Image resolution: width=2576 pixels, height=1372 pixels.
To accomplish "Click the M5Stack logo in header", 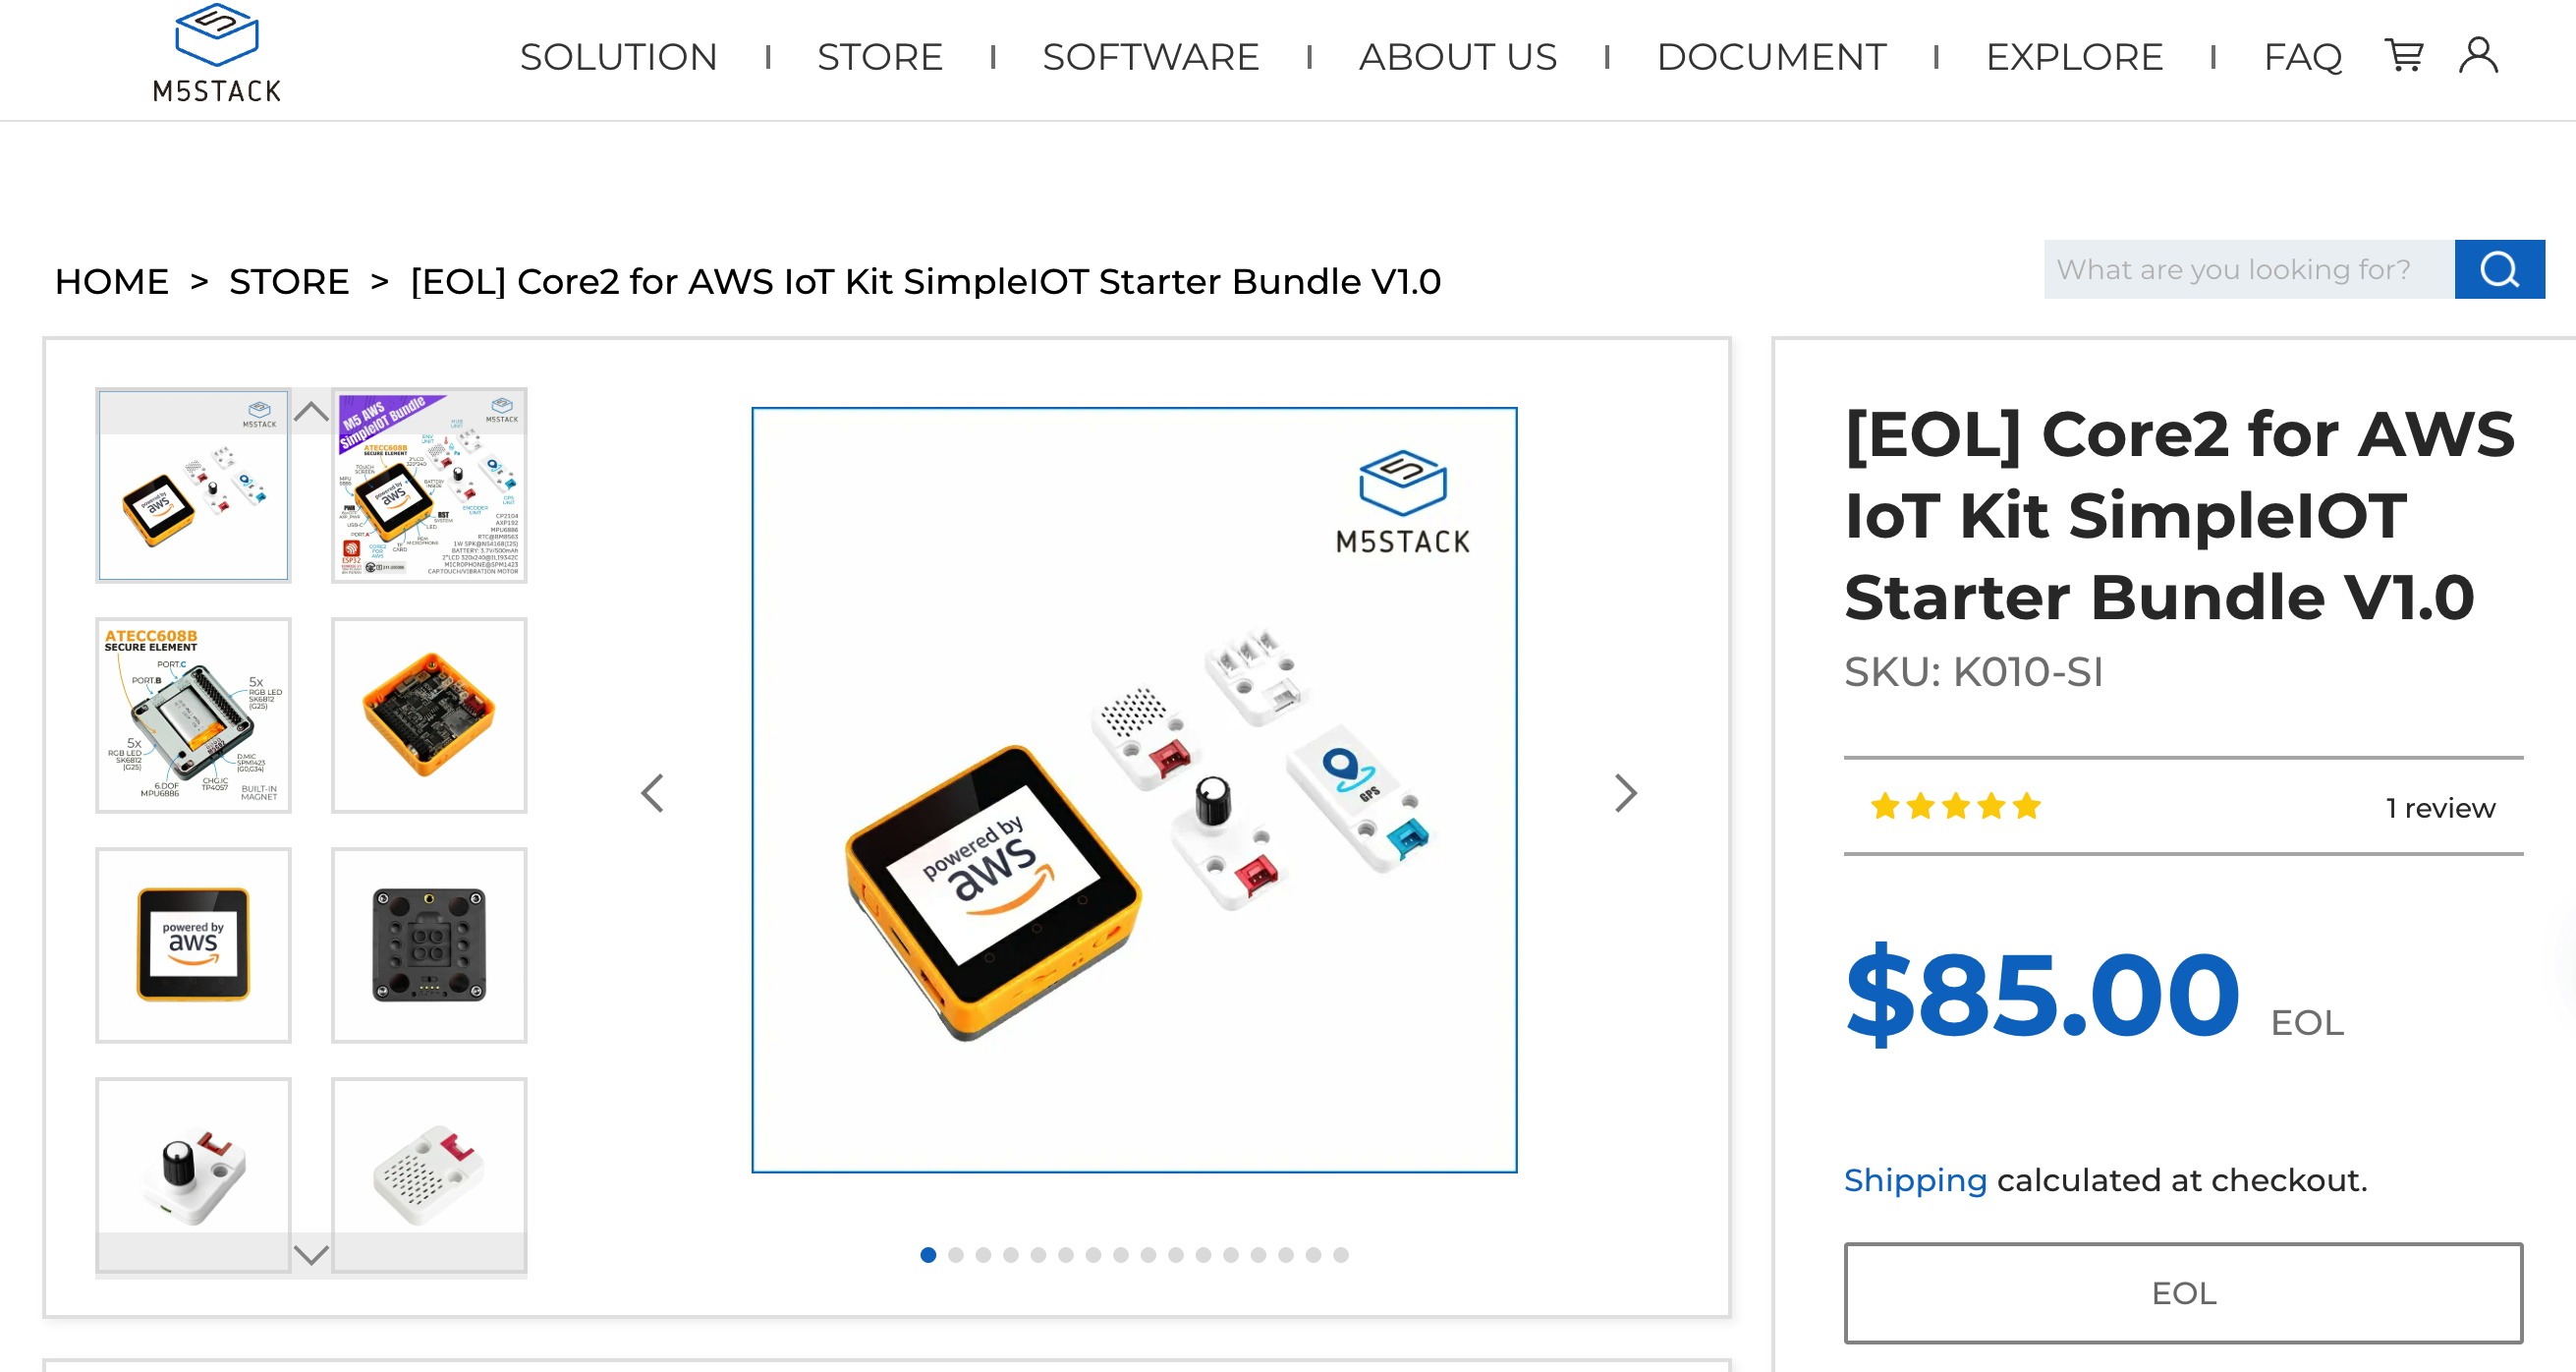I will (x=216, y=55).
